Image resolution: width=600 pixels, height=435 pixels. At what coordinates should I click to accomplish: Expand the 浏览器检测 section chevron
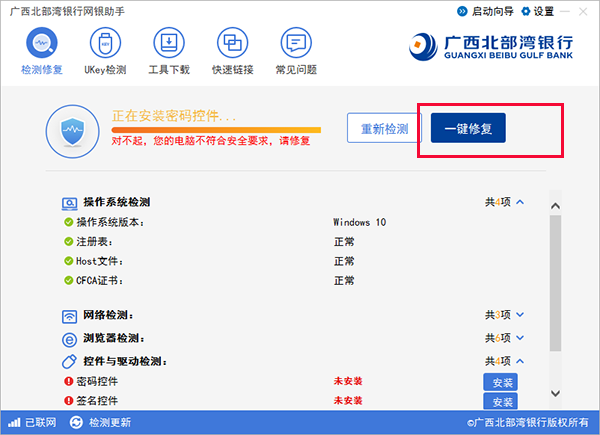(520, 338)
